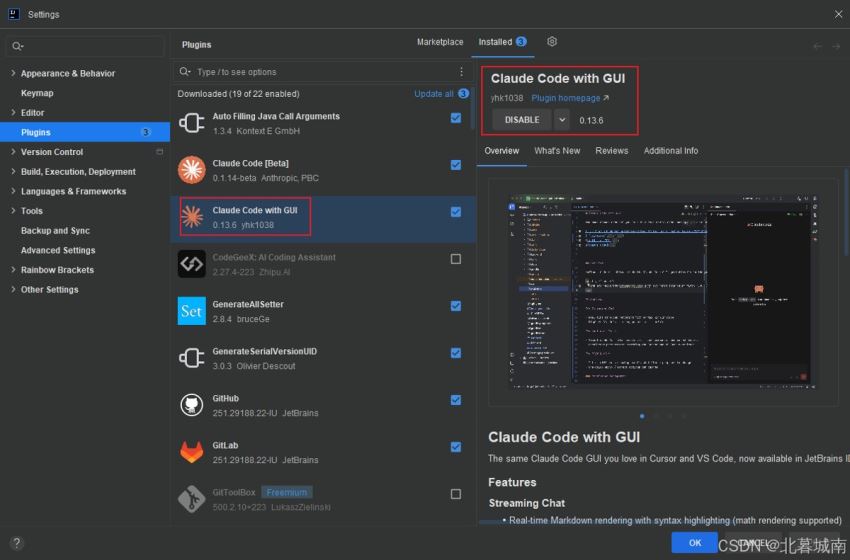This screenshot has width=850, height=560.
Task: Click the OK button
Action: click(694, 543)
